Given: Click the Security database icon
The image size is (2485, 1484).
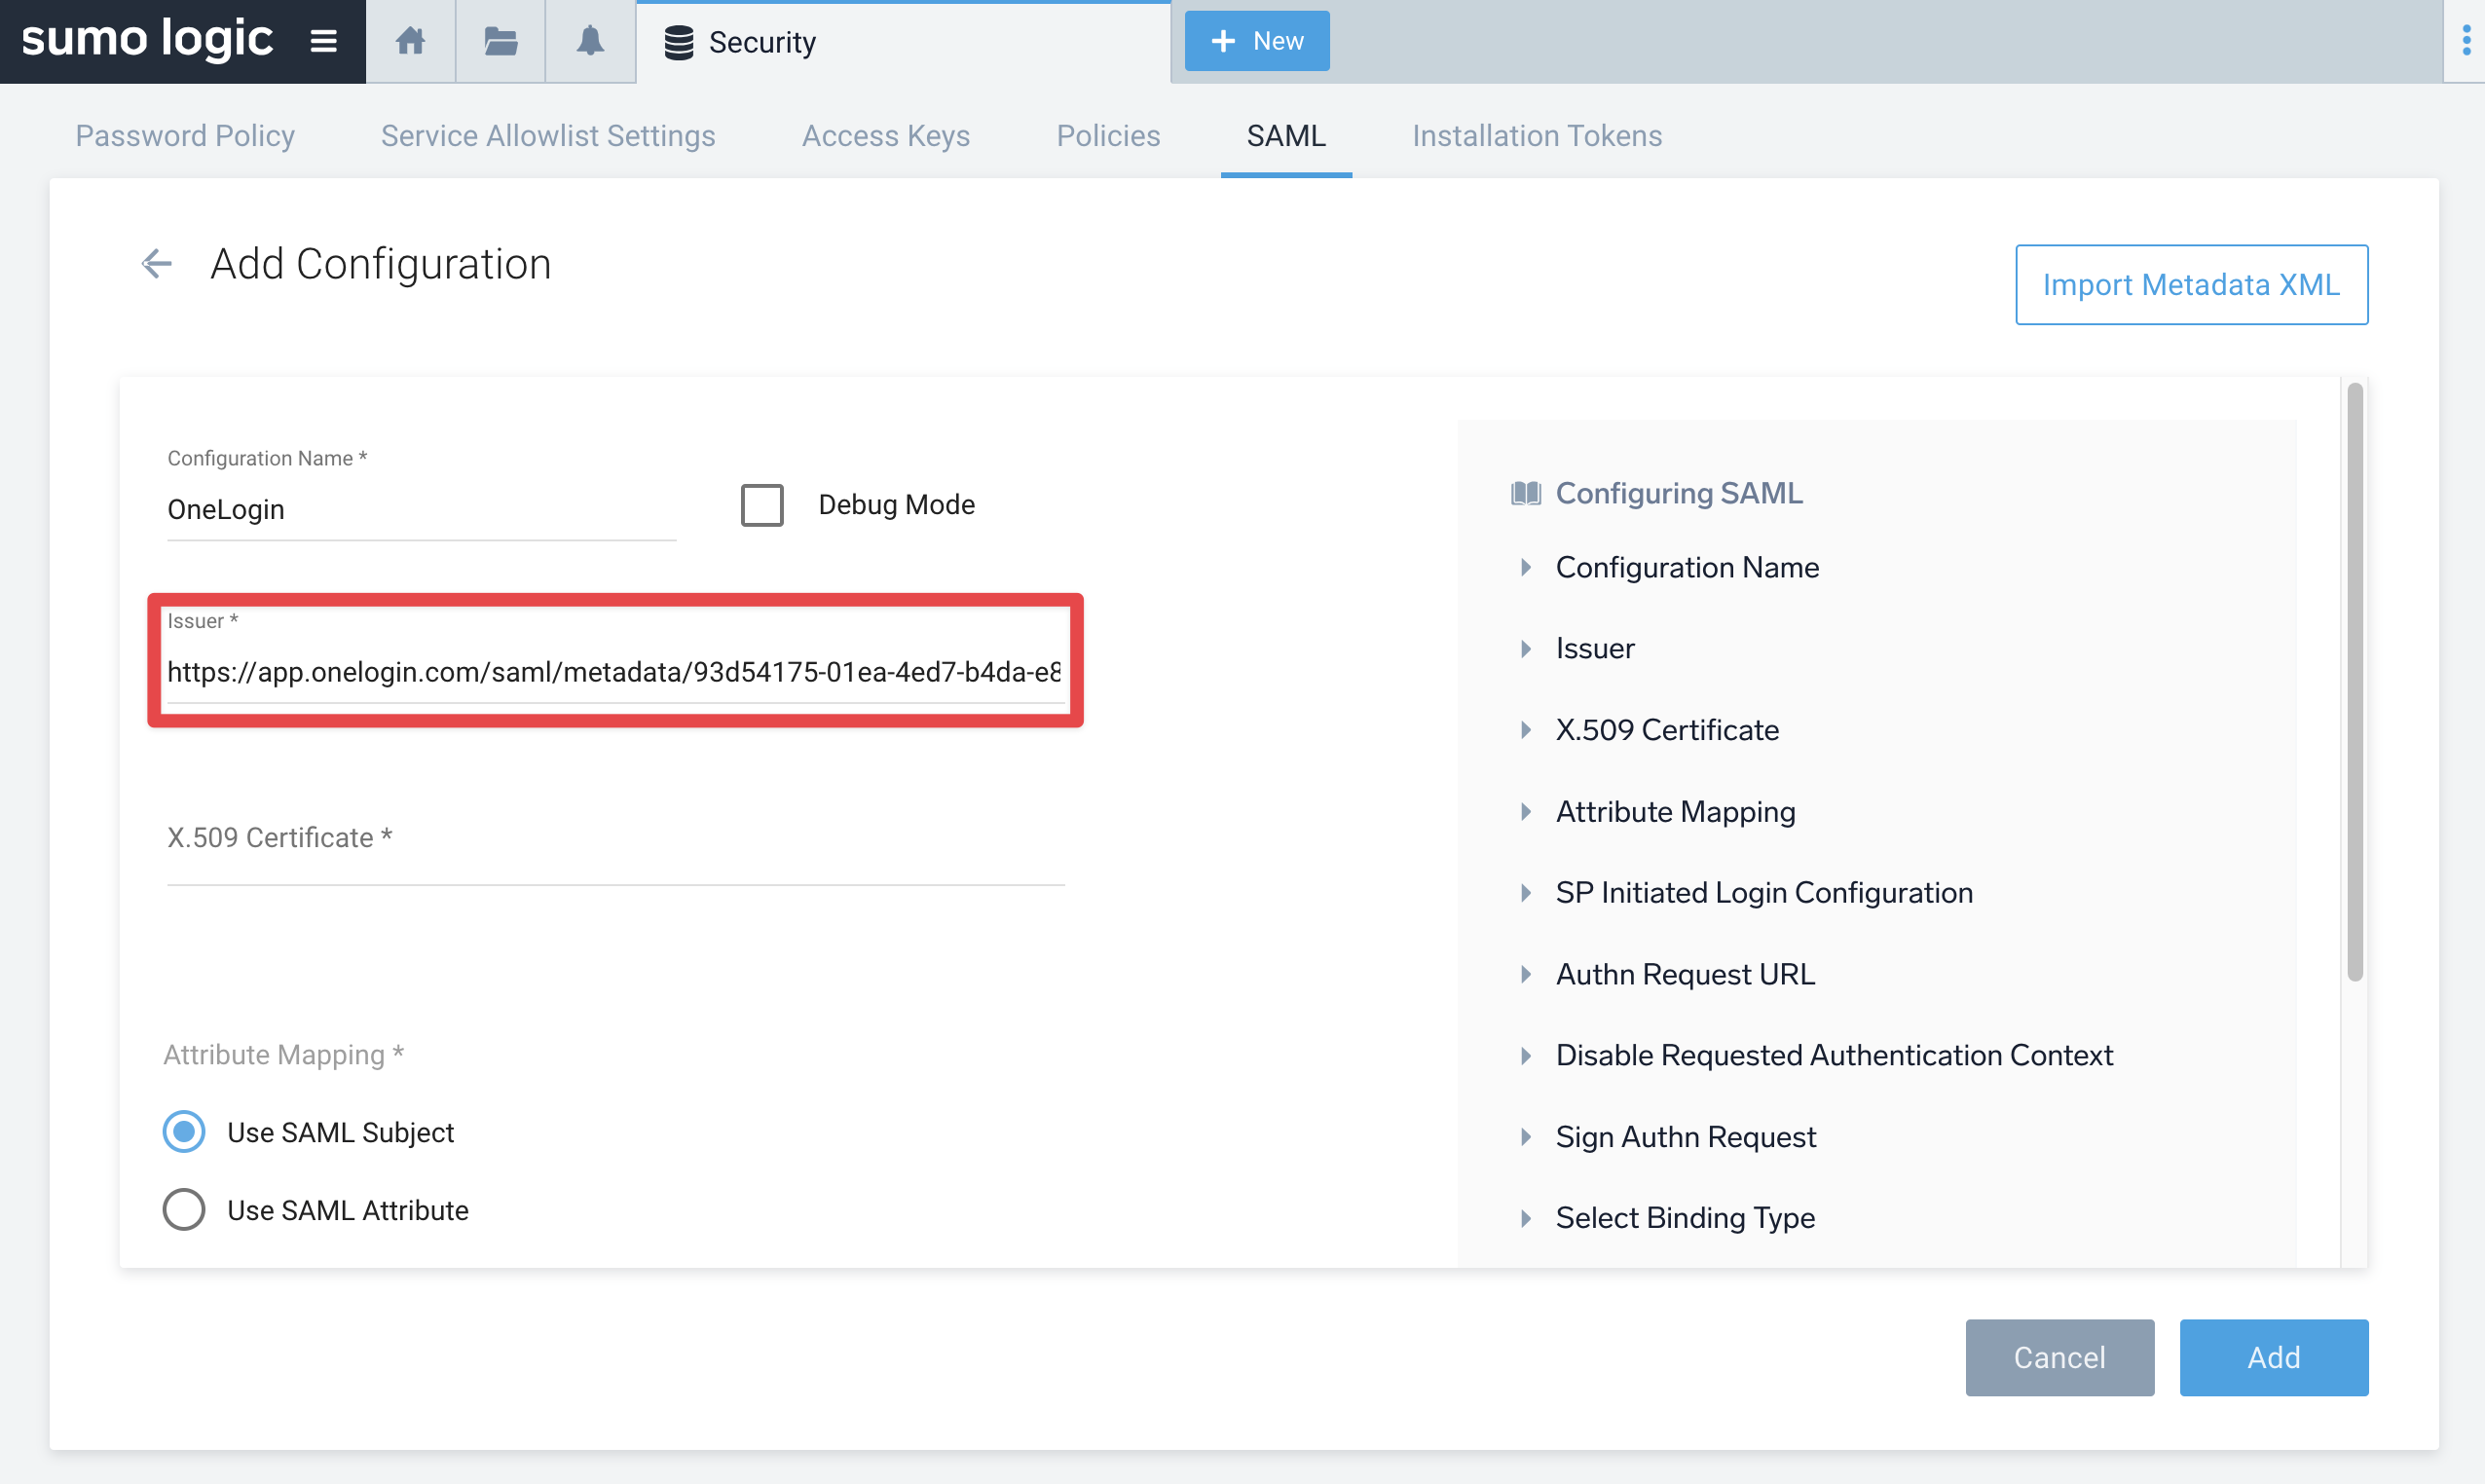Looking at the screenshot, I should tap(679, 42).
